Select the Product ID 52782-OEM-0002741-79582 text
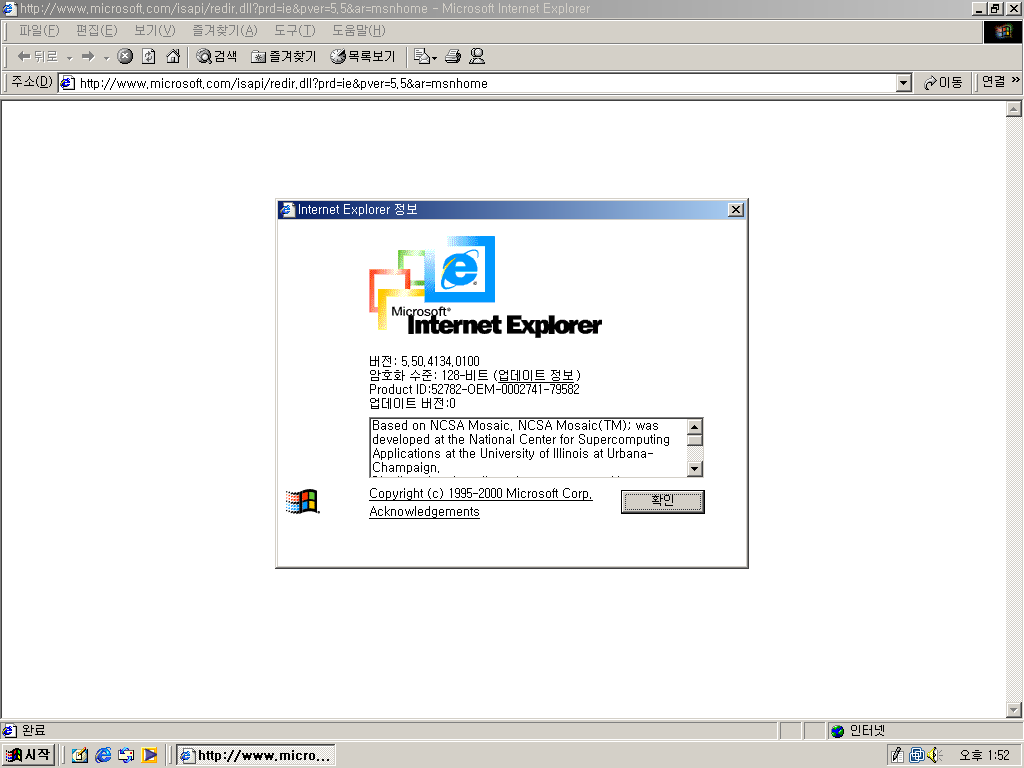This screenshot has width=1024, height=768. [x=505, y=389]
